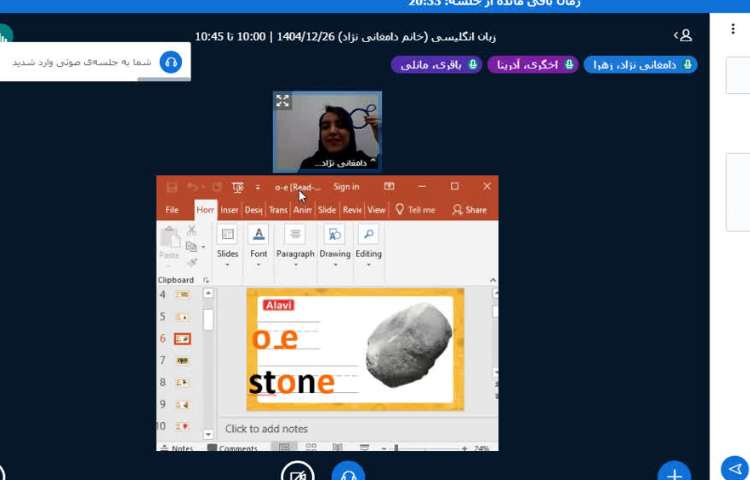Click the zoom slider handle
This screenshot has height=480, width=750.
click(x=396, y=448)
